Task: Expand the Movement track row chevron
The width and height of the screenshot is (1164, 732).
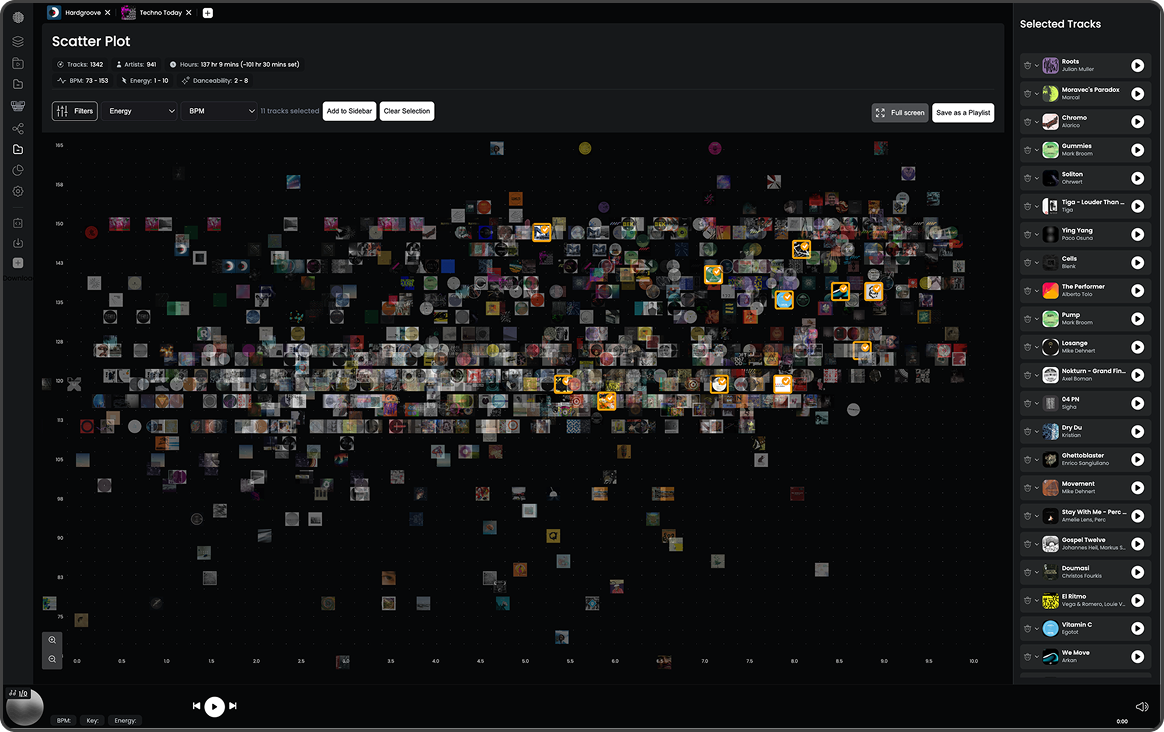Action: tap(1036, 488)
